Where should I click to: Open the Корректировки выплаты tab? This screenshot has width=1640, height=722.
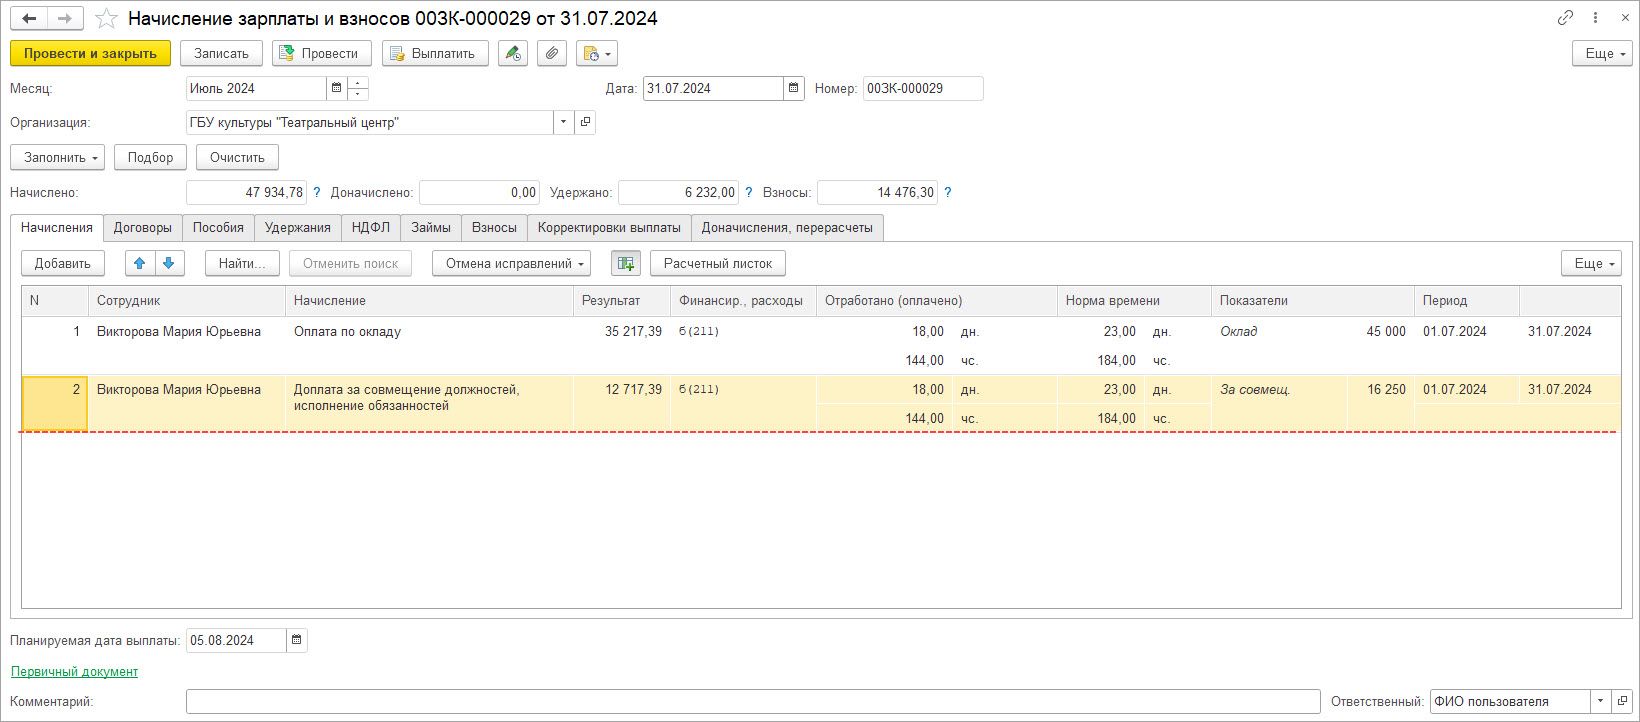point(609,227)
